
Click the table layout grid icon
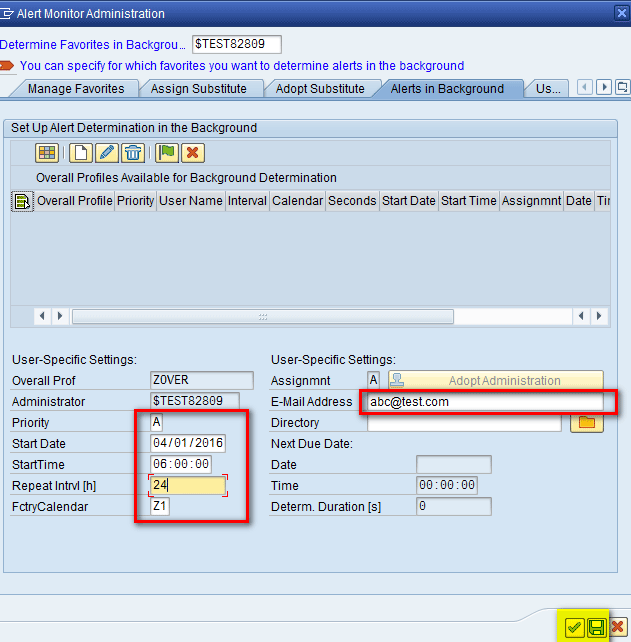pos(47,153)
